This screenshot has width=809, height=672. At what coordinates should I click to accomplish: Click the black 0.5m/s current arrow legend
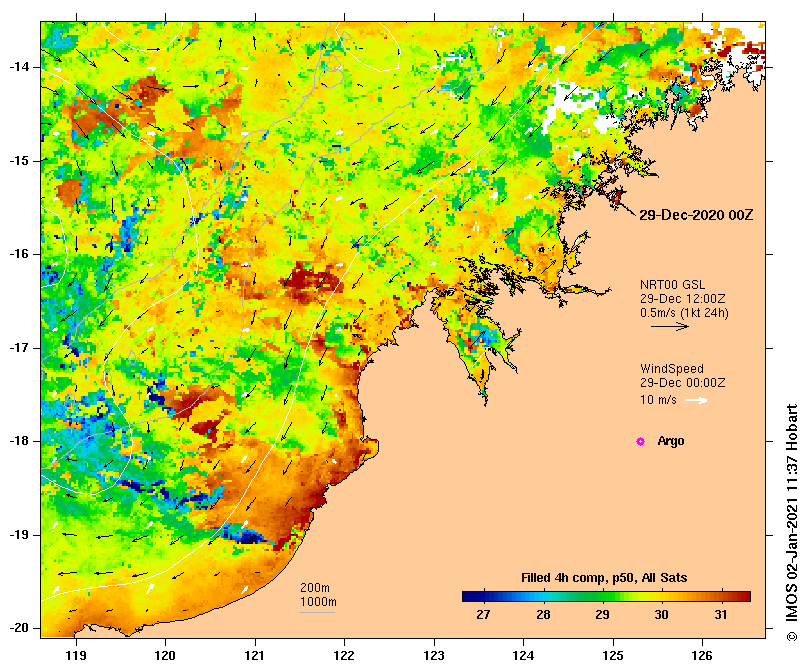pyautogui.click(x=670, y=326)
